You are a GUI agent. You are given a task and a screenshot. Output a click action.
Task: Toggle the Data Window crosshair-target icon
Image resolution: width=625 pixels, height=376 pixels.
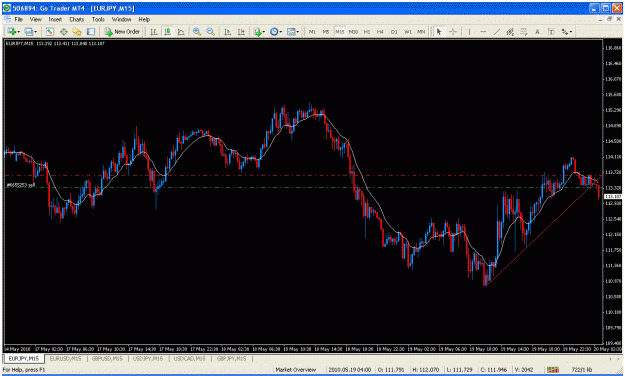click(63, 32)
